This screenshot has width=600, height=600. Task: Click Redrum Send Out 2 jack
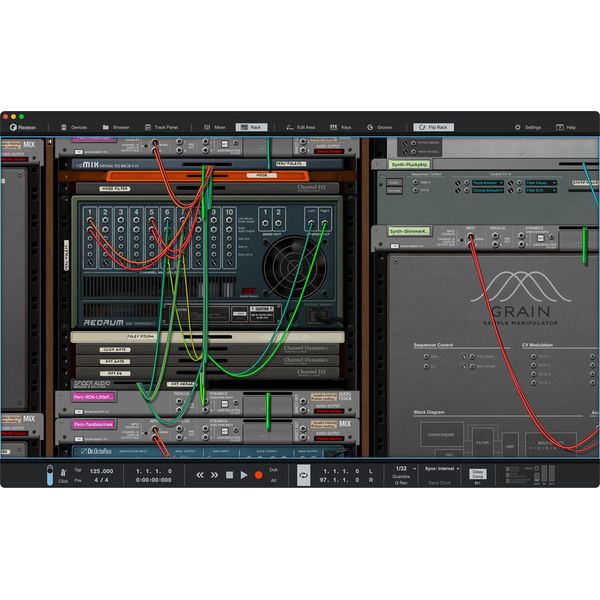[x=279, y=223]
